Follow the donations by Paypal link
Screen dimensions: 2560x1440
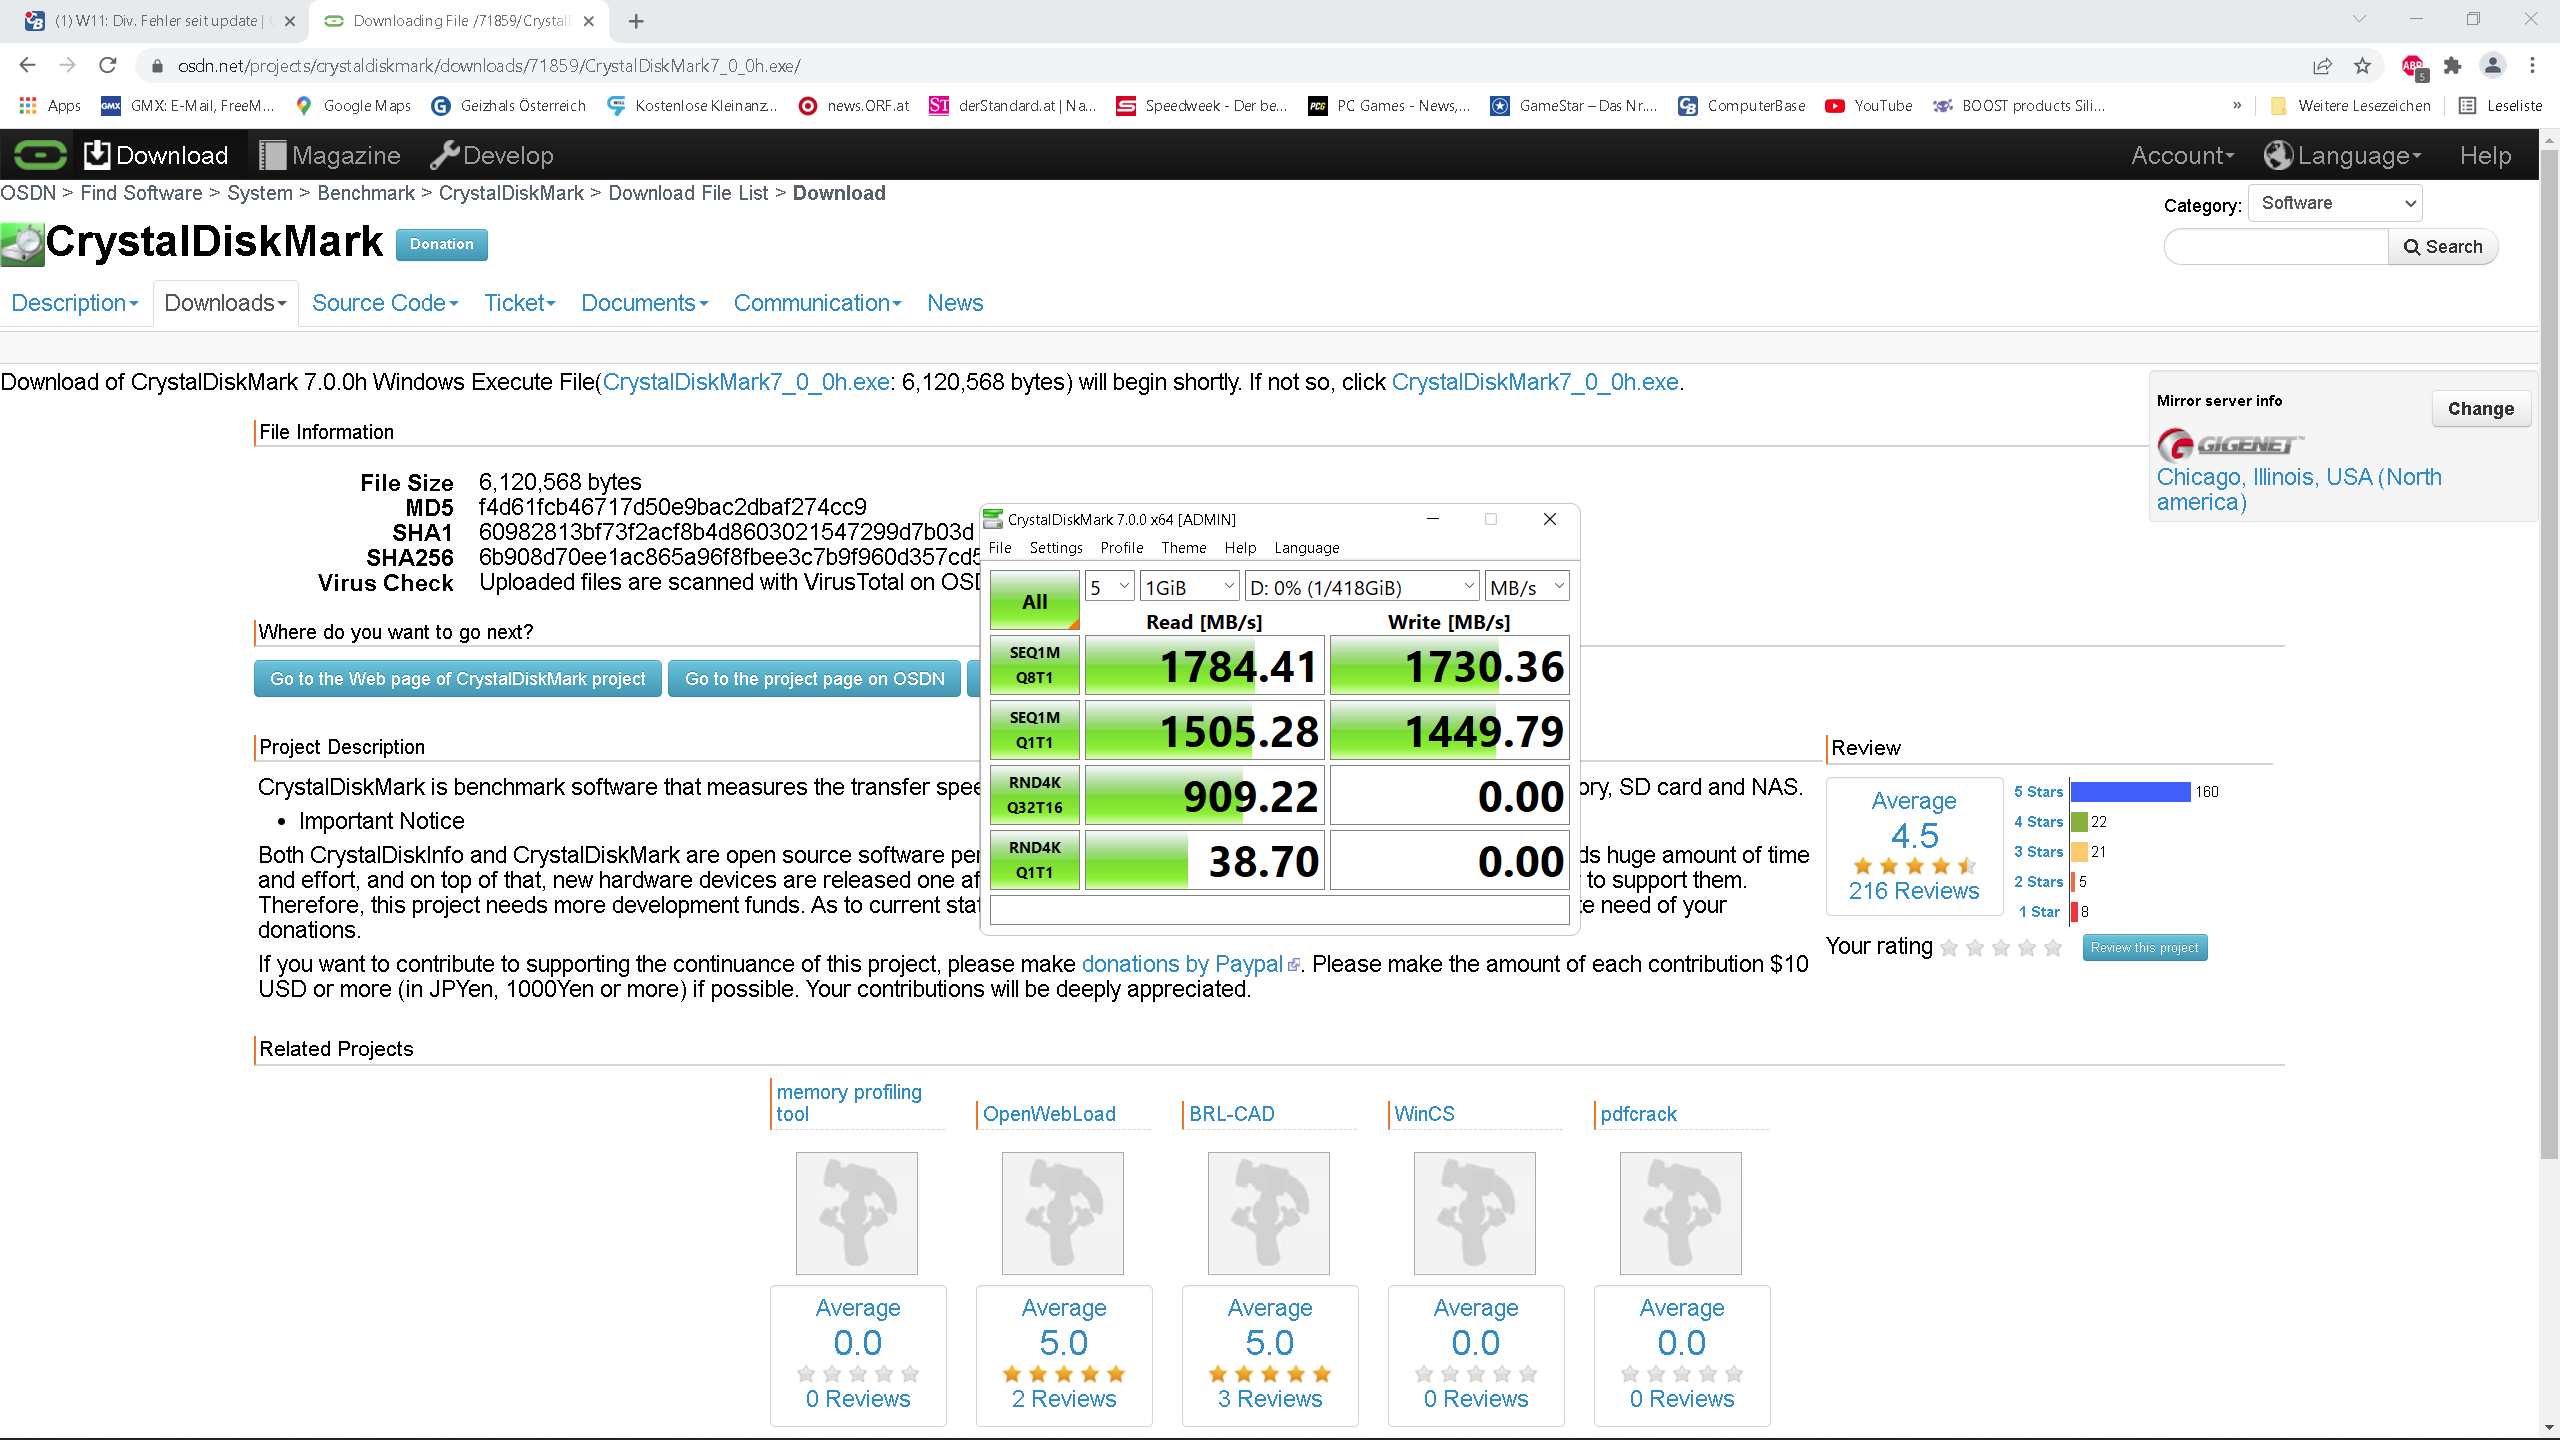[x=1182, y=964]
